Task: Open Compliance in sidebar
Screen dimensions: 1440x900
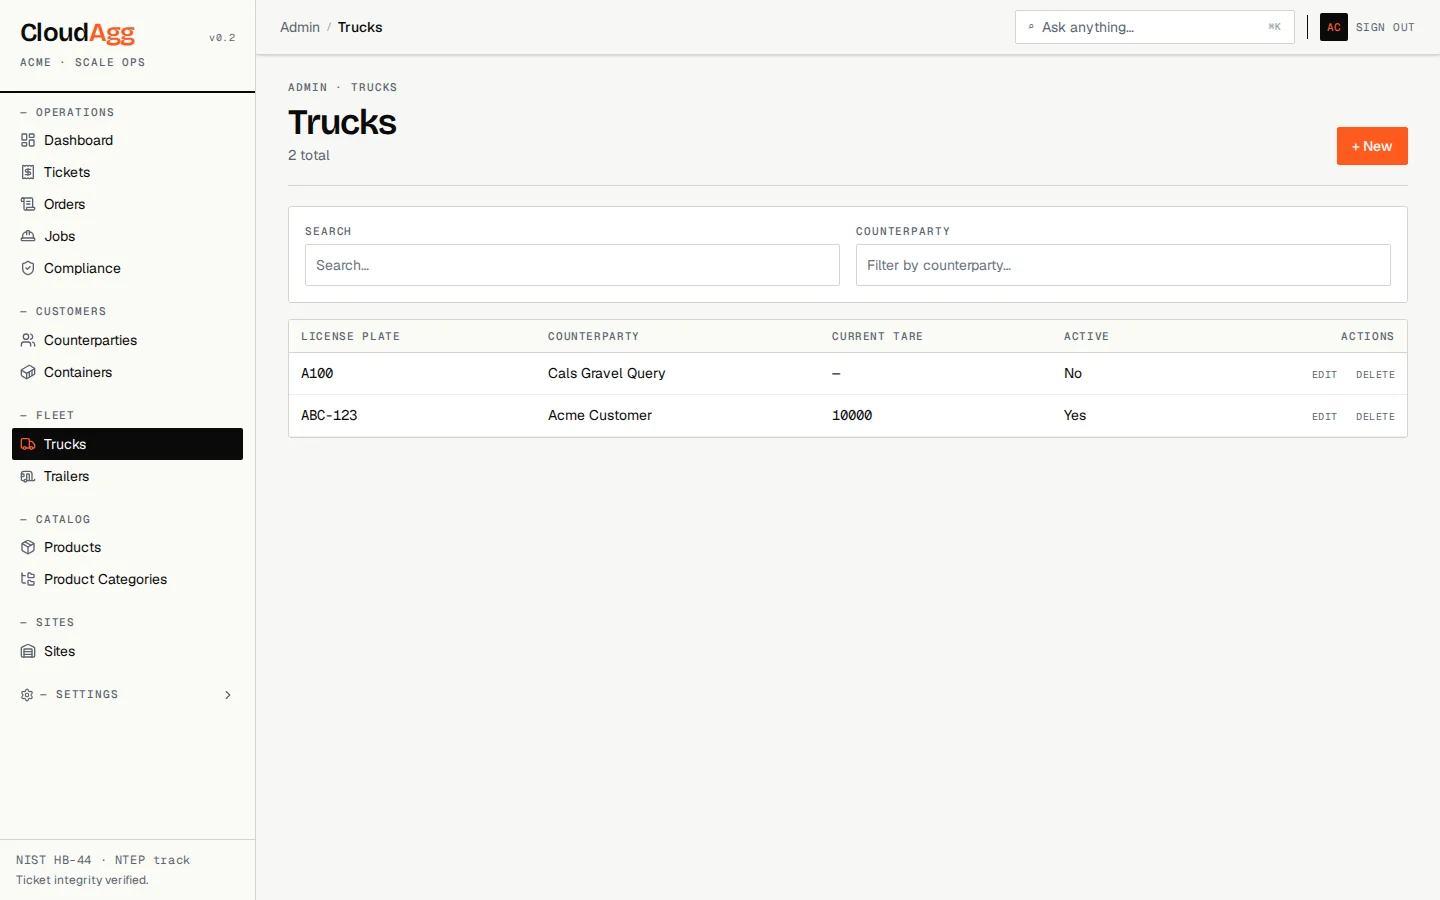Action: 127,268
